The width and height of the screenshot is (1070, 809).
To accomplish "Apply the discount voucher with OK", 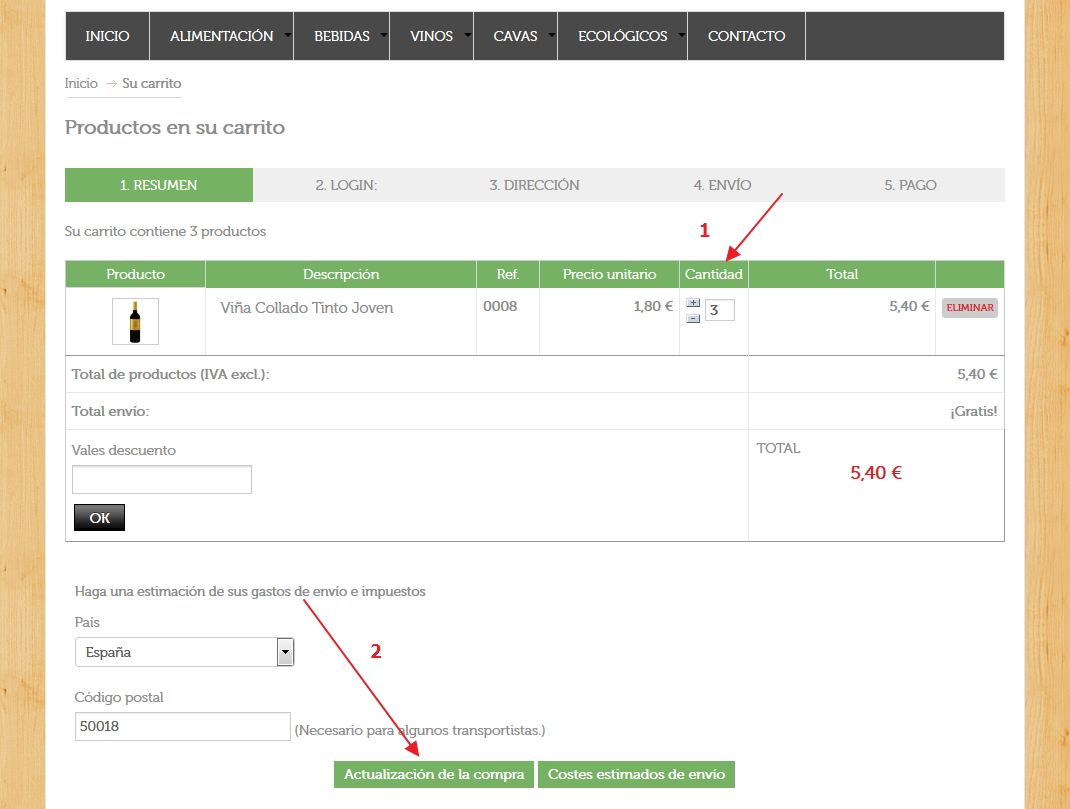I will pos(100,518).
